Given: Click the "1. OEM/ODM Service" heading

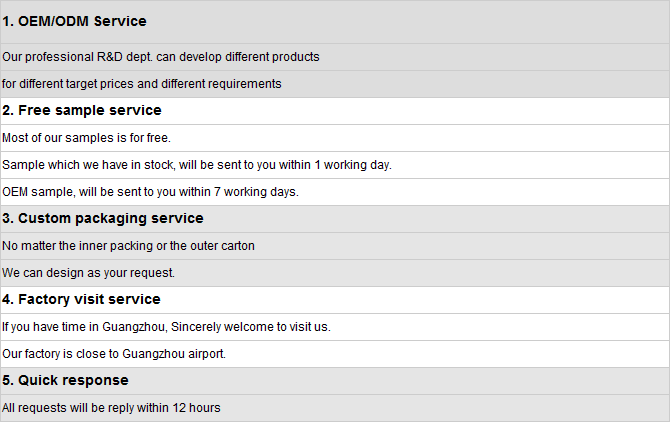Looking at the screenshot, I should click(74, 21).
